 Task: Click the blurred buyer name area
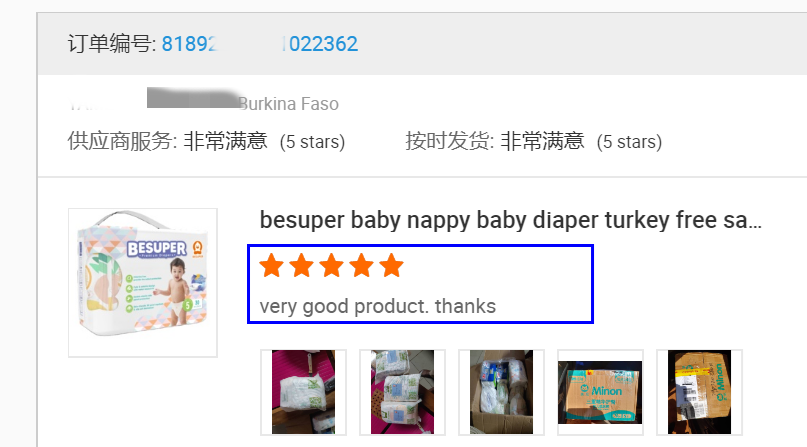coord(192,98)
